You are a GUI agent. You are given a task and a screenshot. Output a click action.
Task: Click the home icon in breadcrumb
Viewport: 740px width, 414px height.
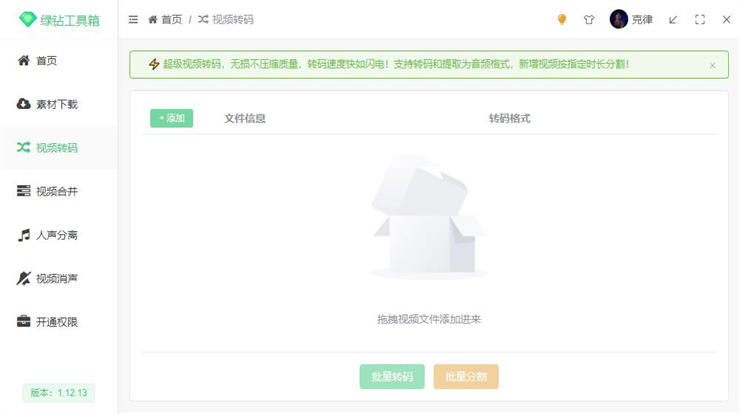[x=152, y=19]
